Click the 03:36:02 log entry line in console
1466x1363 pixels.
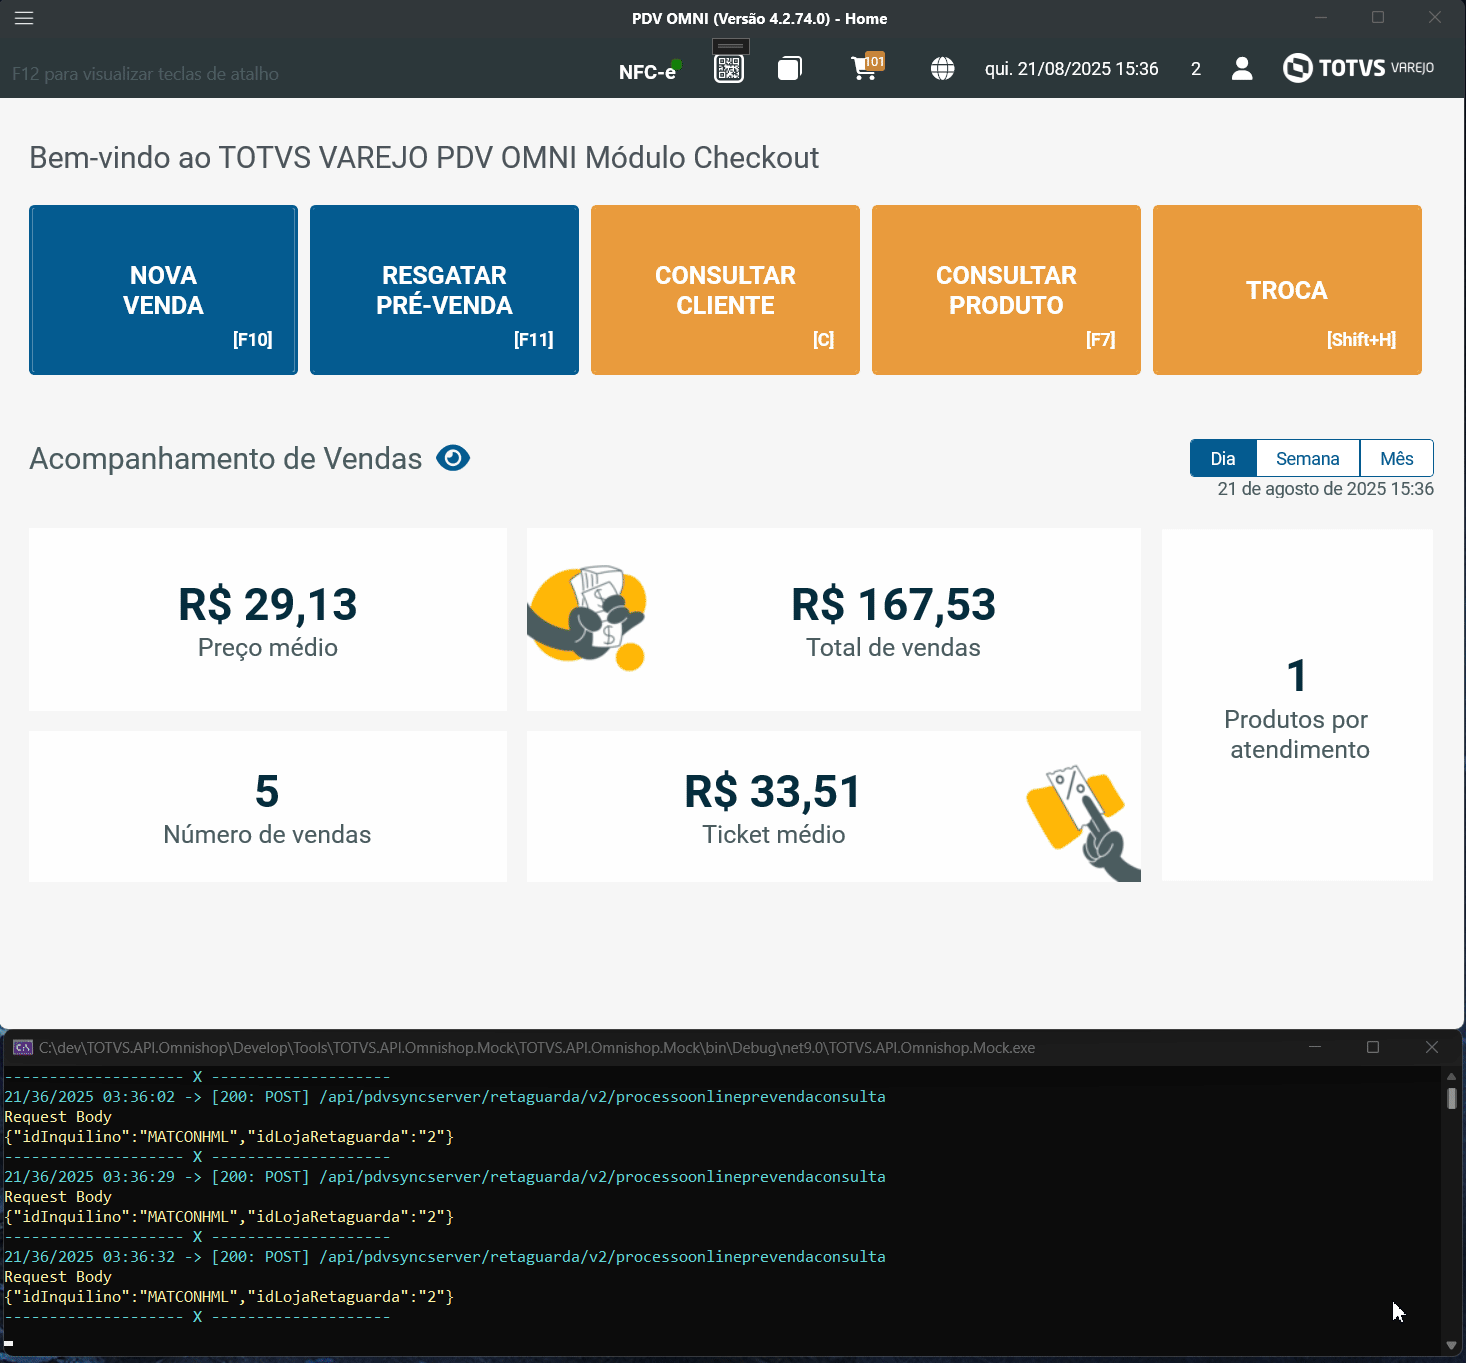pos(445,1097)
